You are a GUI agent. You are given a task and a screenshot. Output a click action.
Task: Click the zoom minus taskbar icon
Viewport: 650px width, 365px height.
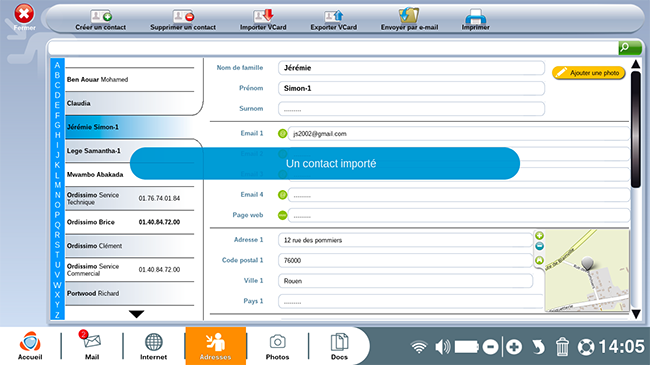point(490,347)
